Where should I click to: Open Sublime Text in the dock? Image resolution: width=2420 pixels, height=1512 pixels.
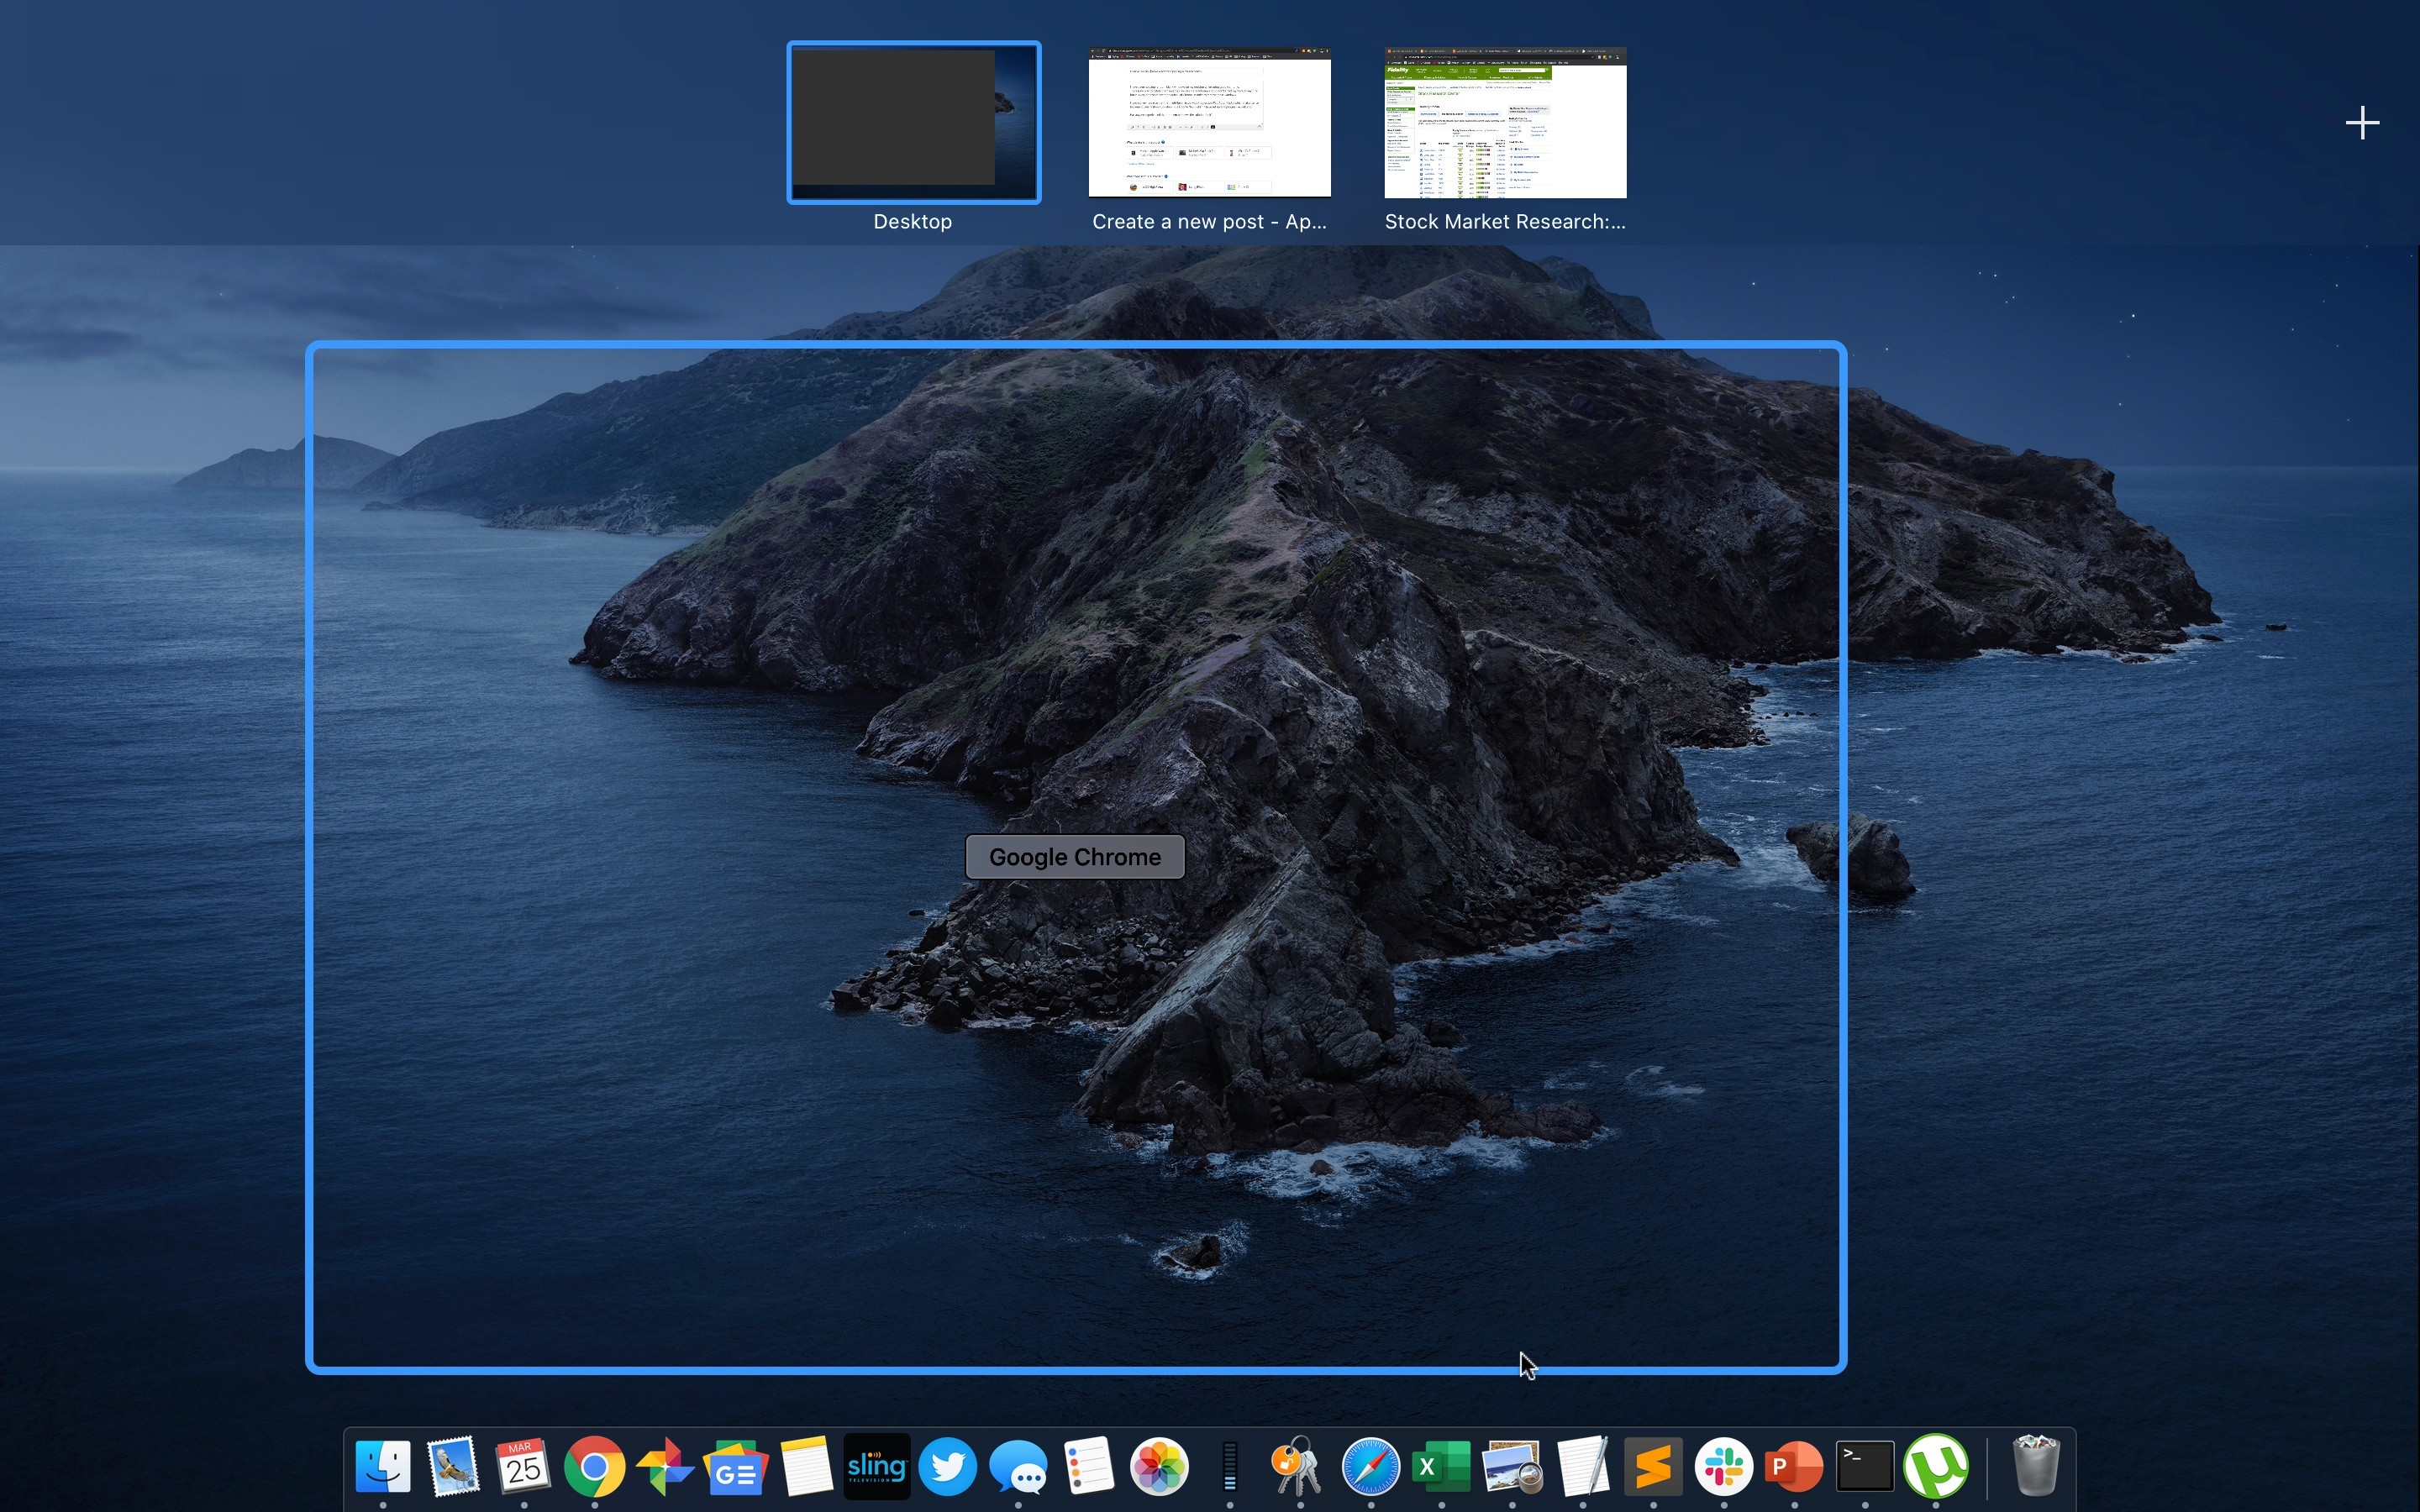pos(1652,1466)
